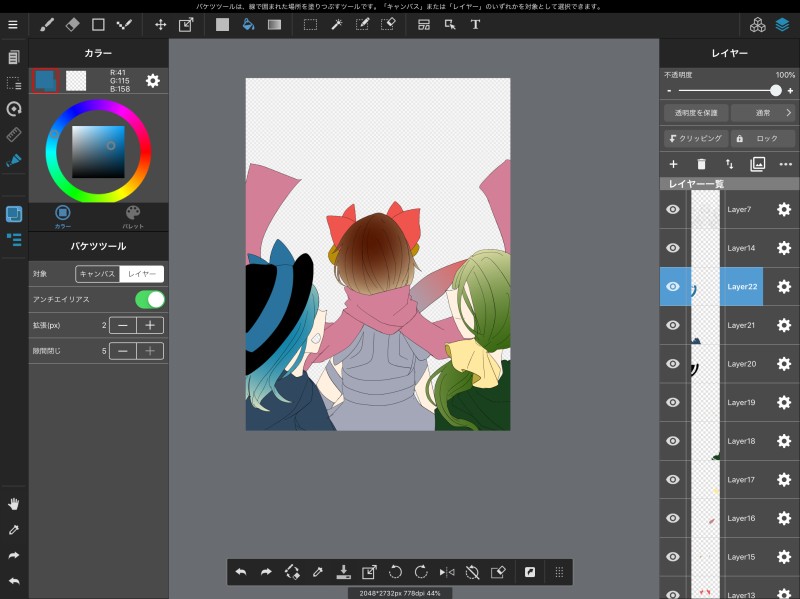Screen dimensions: 800x599
Task: Switch to the パレット tab
Action: [133, 216]
